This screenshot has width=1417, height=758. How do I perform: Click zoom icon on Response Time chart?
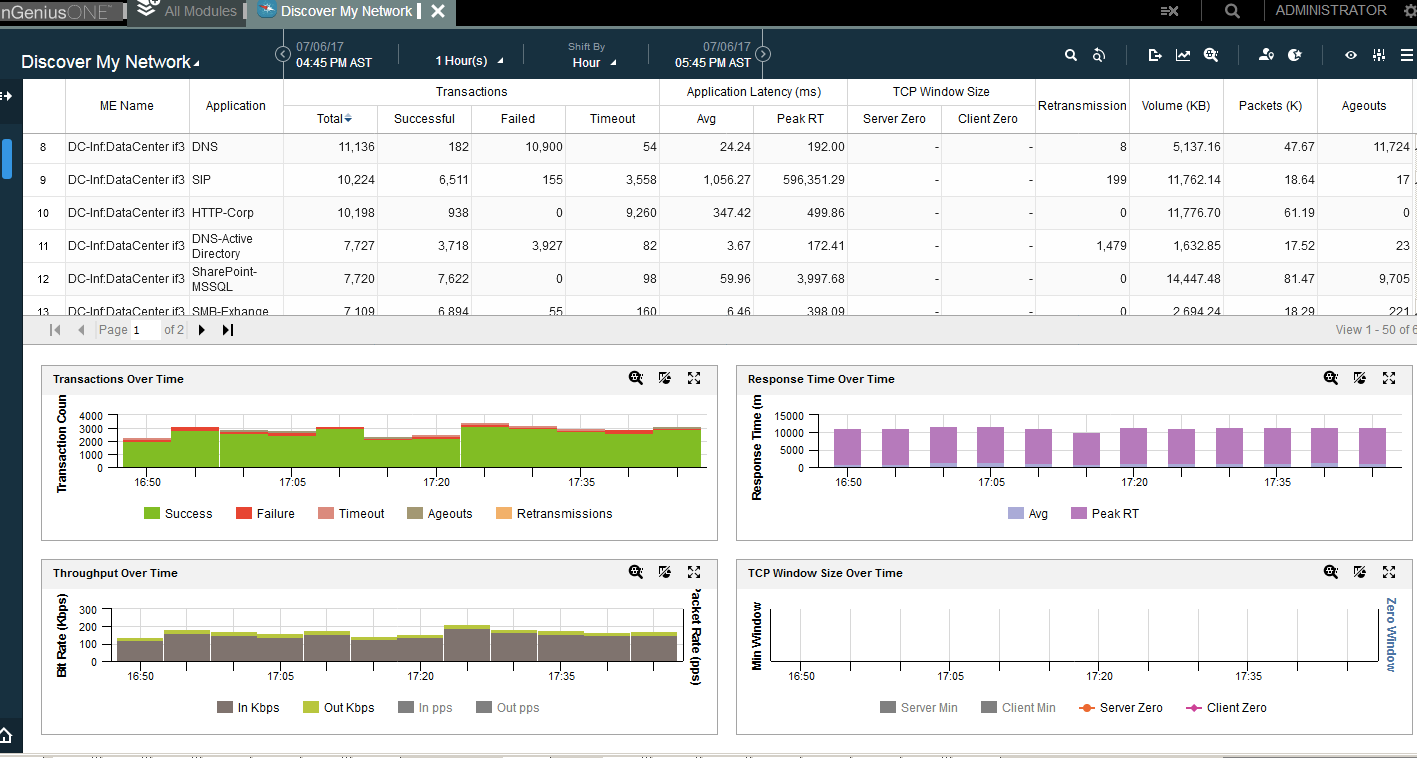(x=1331, y=378)
